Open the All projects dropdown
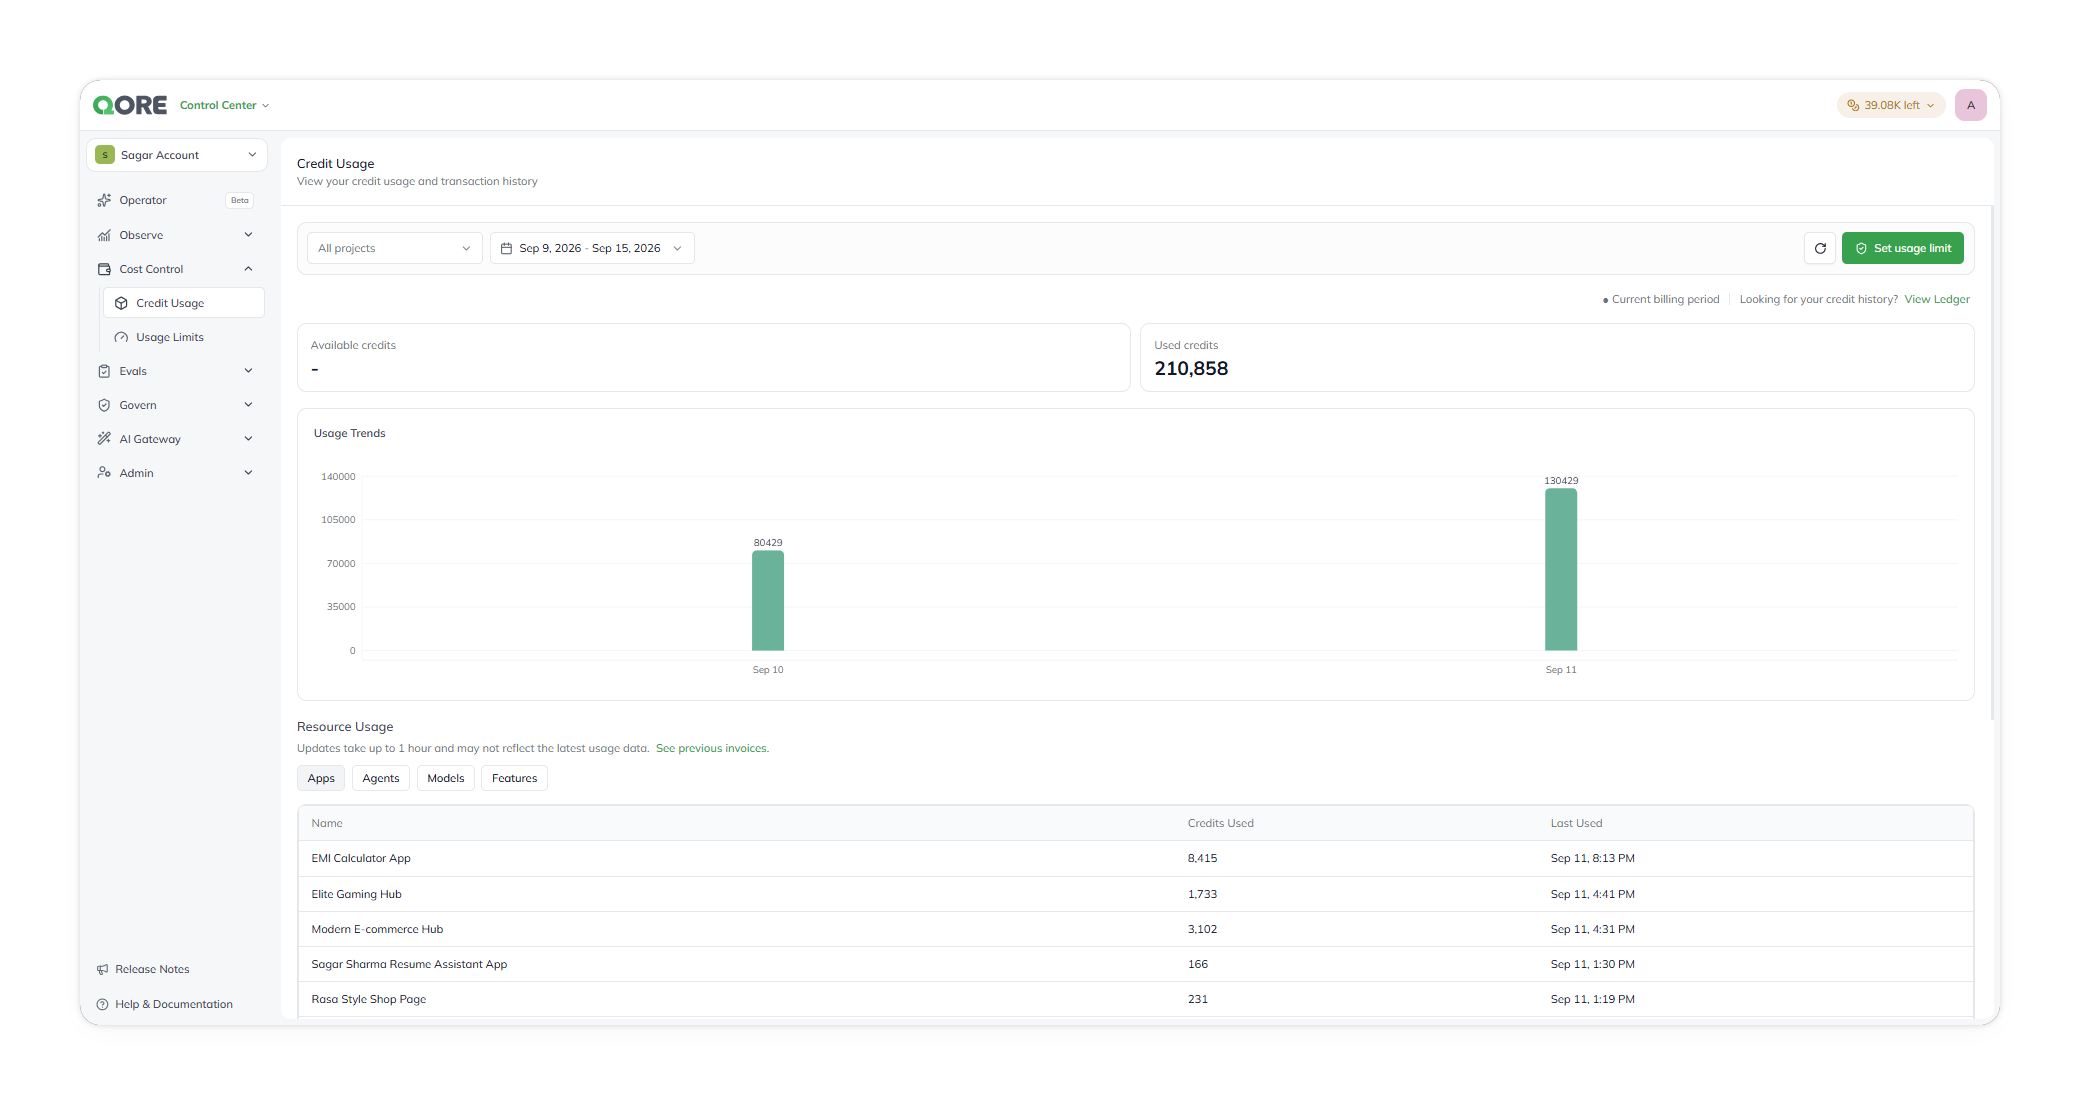 (x=395, y=248)
